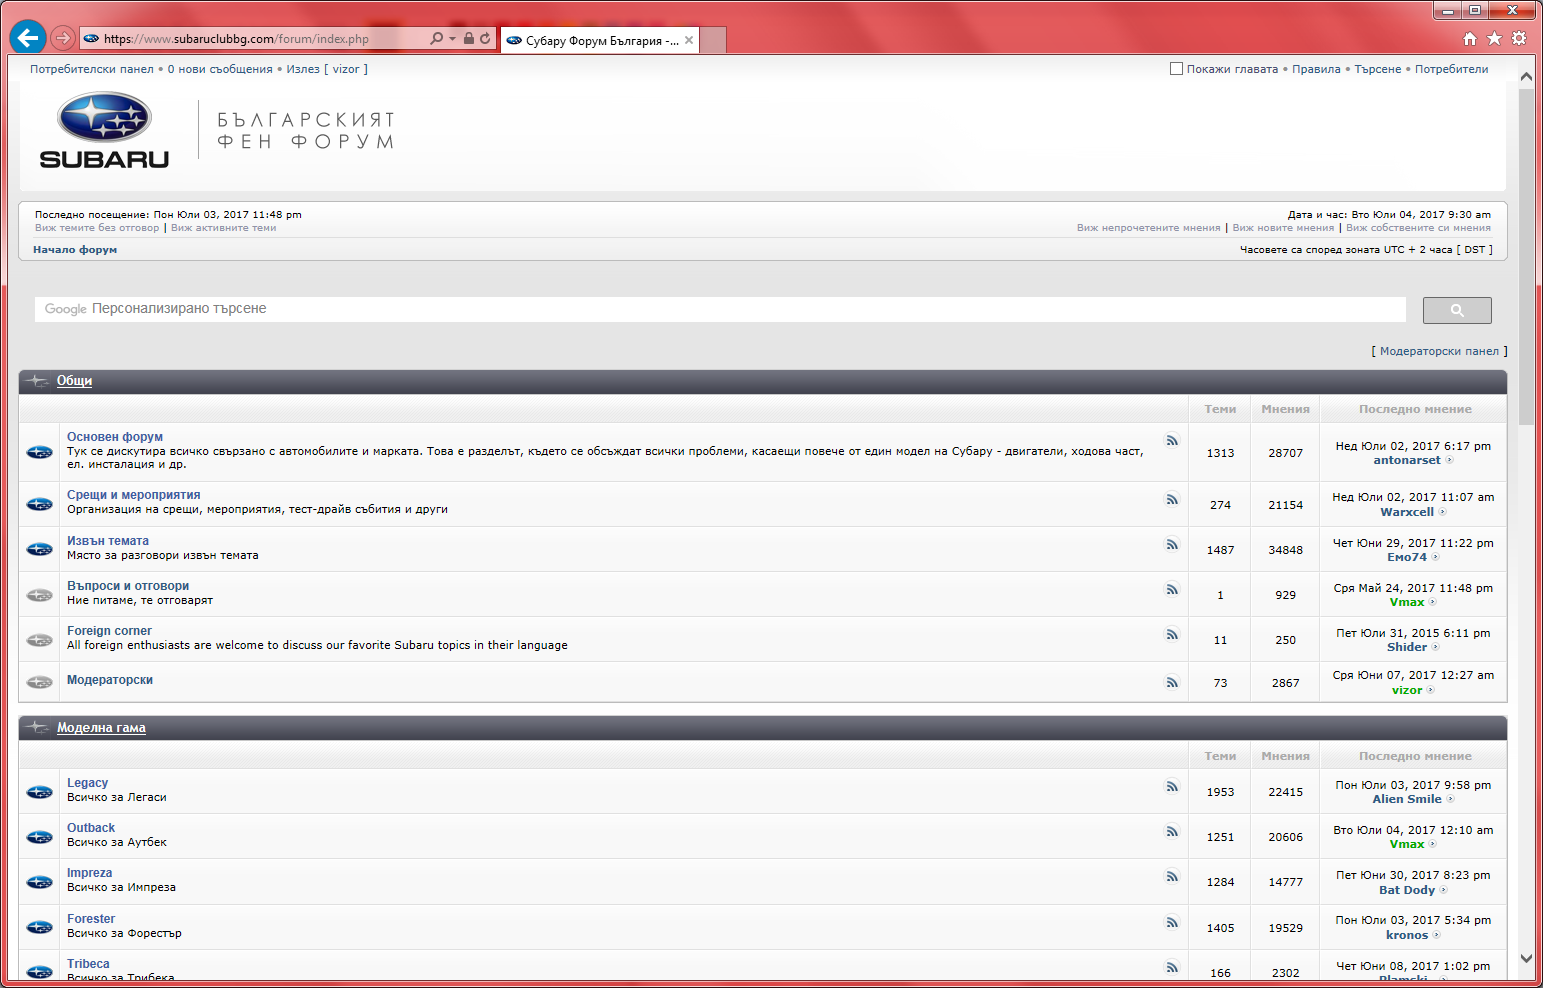This screenshot has height=988, width=1543.
Task: Click the Google search magnifier button
Action: [x=1457, y=310]
